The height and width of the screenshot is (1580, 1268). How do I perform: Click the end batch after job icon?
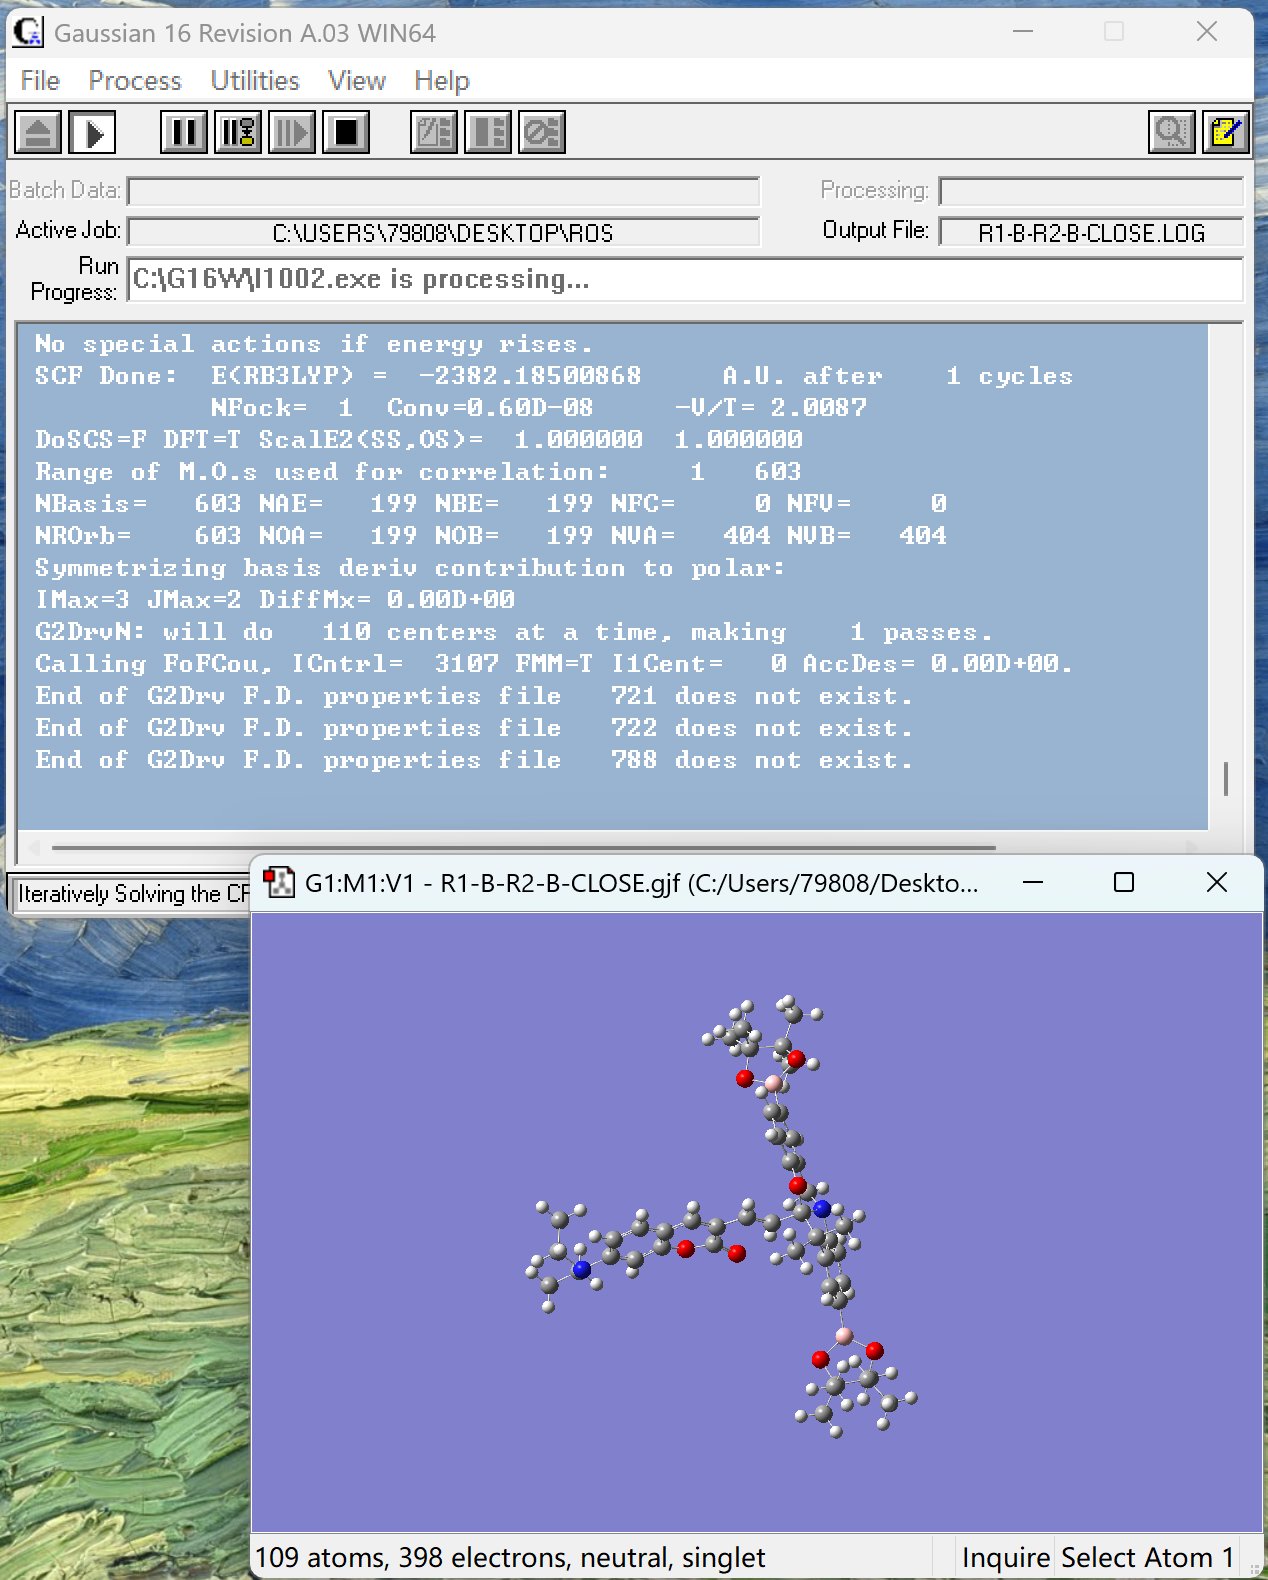coord(488,132)
